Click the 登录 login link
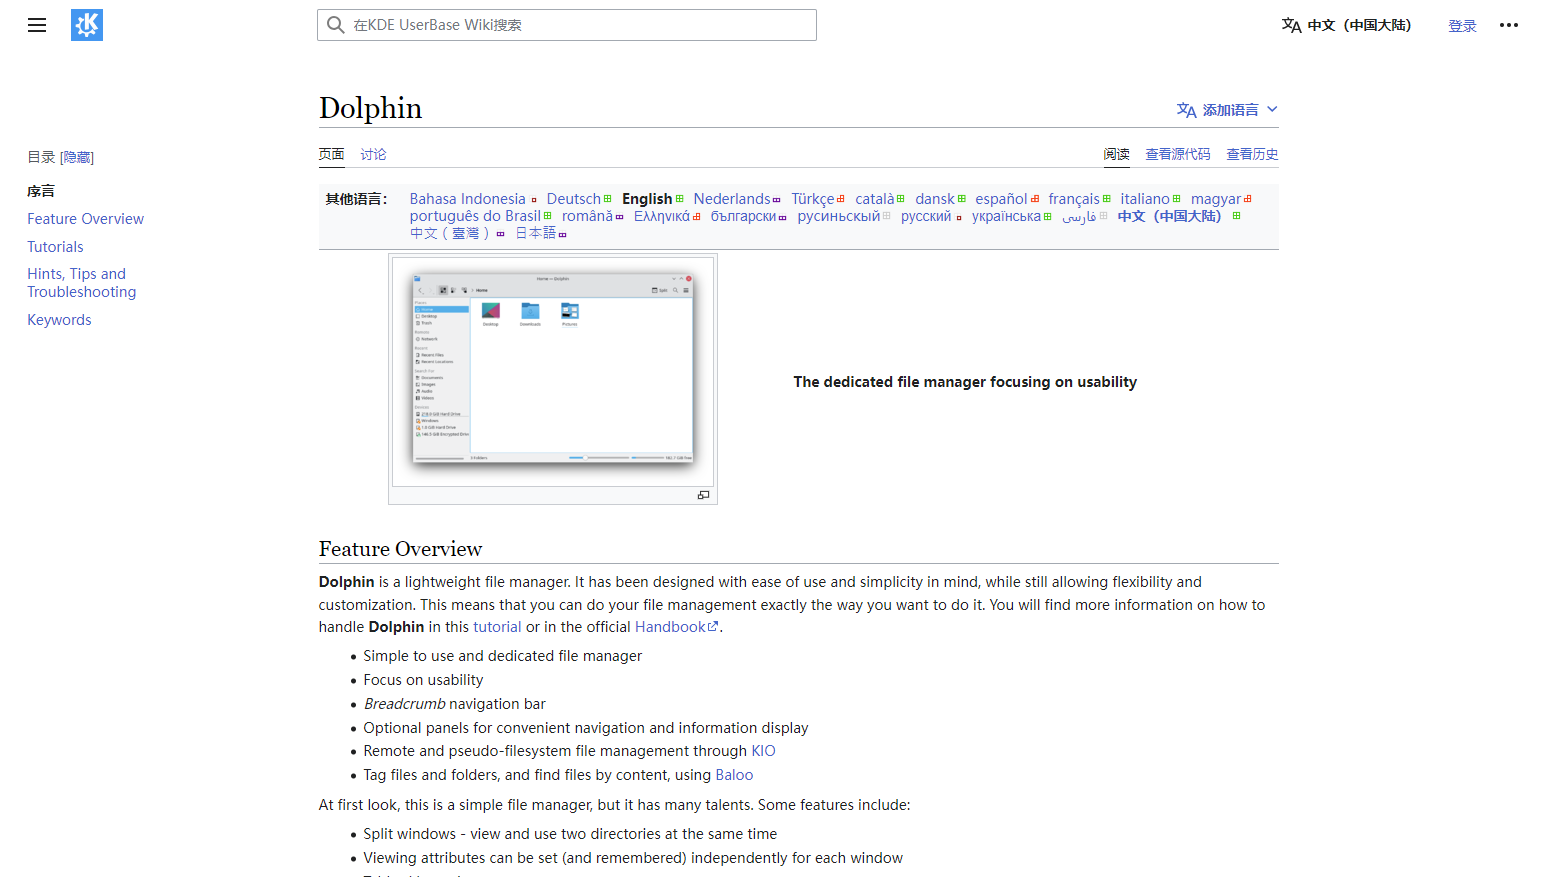 point(1463,26)
